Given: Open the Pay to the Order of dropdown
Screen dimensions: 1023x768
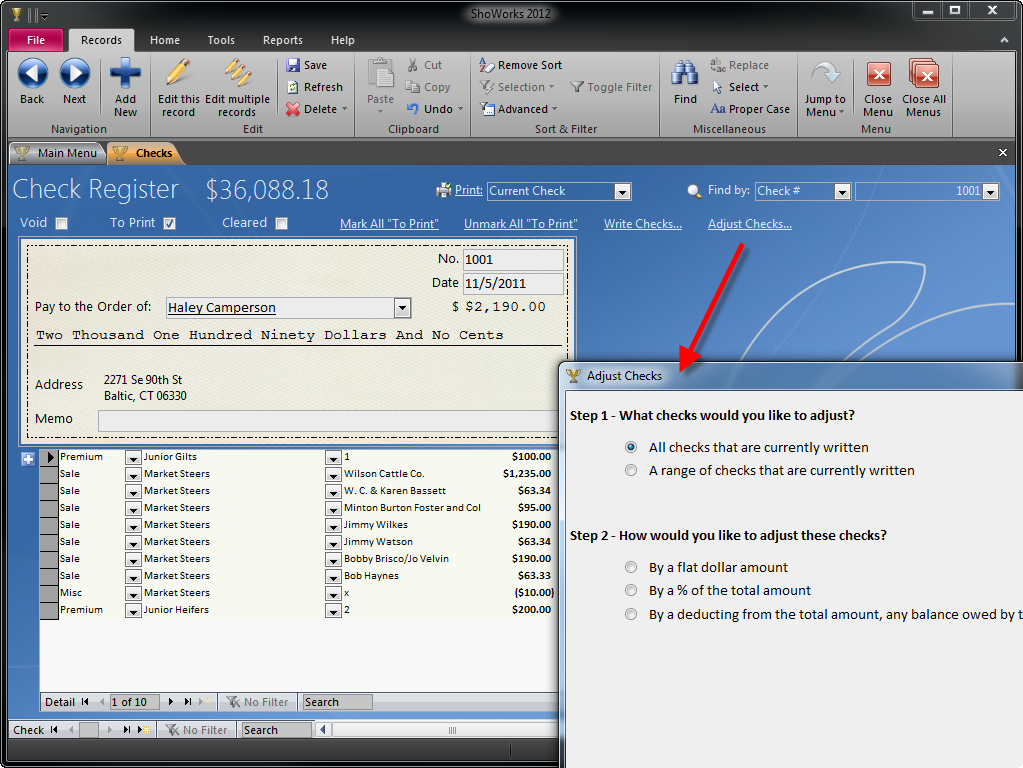Looking at the screenshot, I should point(402,307).
